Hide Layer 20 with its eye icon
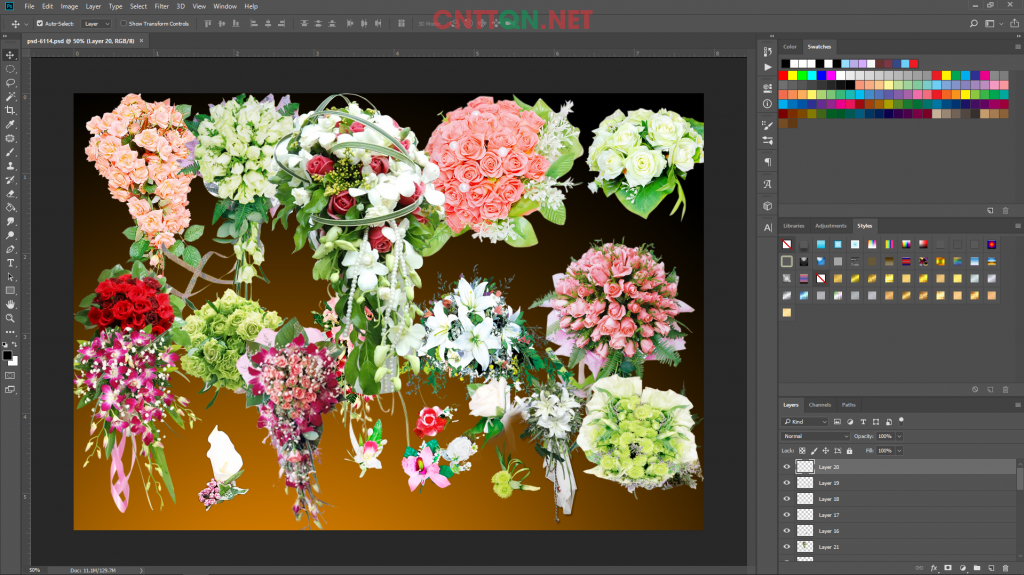This screenshot has width=1024, height=575. point(787,467)
